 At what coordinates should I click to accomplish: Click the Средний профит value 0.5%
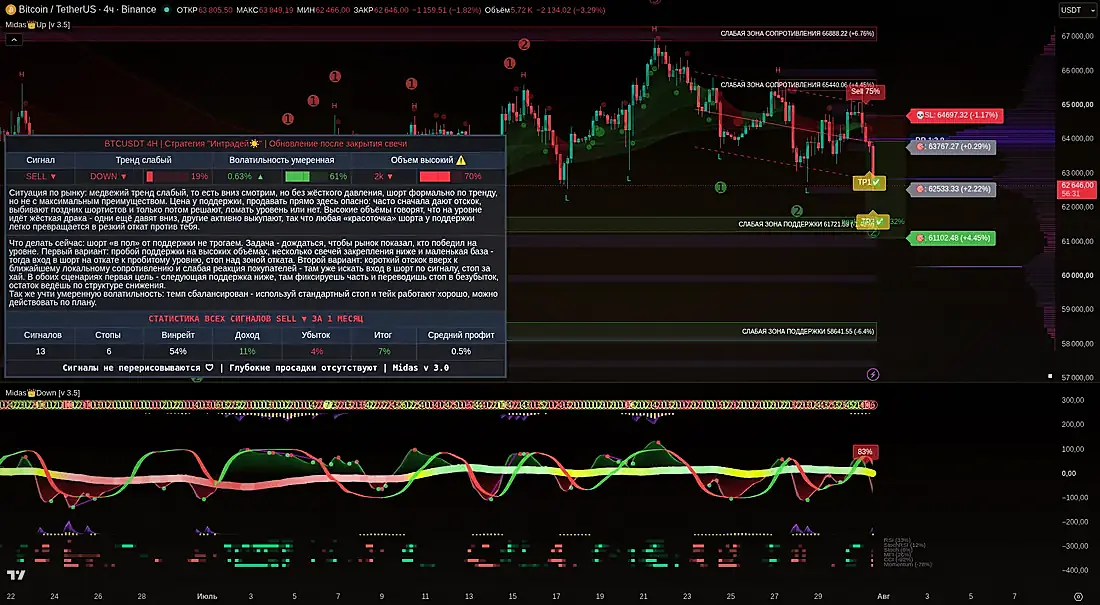pyautogui.click(x=461, y=352)
